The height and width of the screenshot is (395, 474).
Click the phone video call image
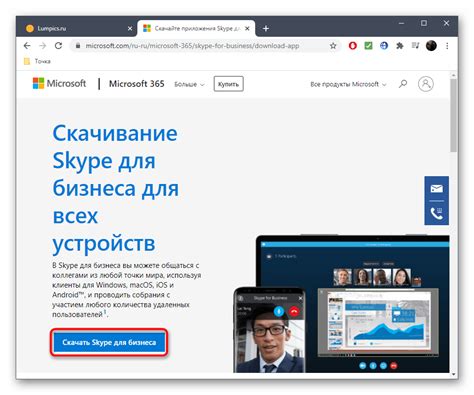[x=269, y=330]
